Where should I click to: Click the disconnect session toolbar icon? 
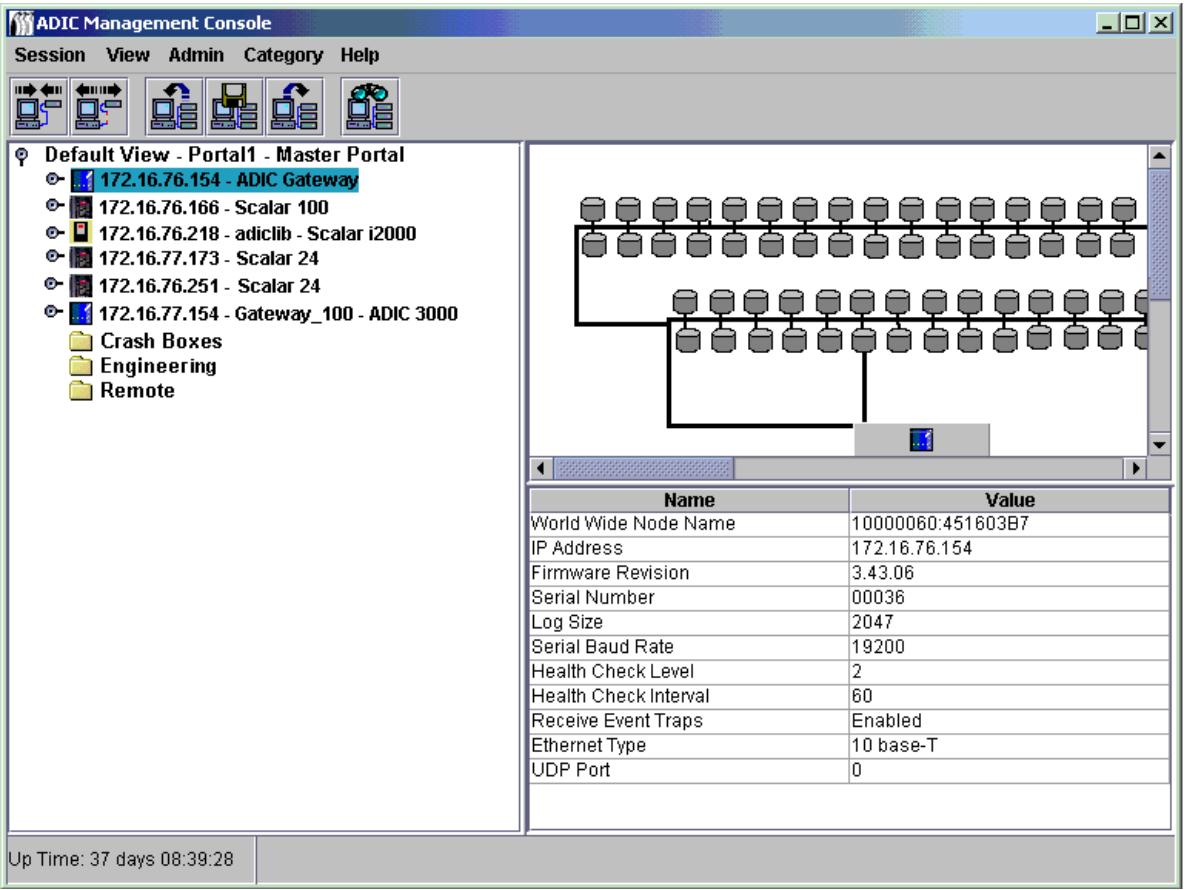[x=99, y=107]
